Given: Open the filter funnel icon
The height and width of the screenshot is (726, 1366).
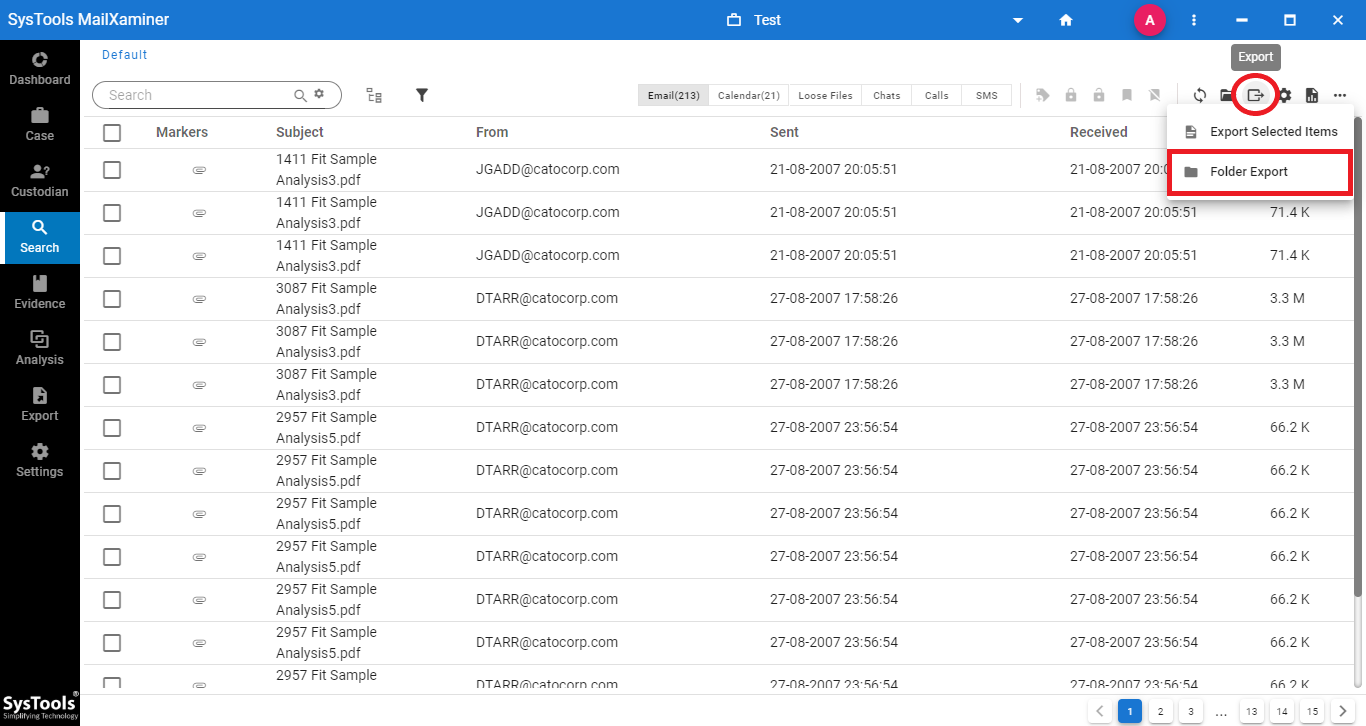Looking at the screenshot, I should tap(422, 95).
